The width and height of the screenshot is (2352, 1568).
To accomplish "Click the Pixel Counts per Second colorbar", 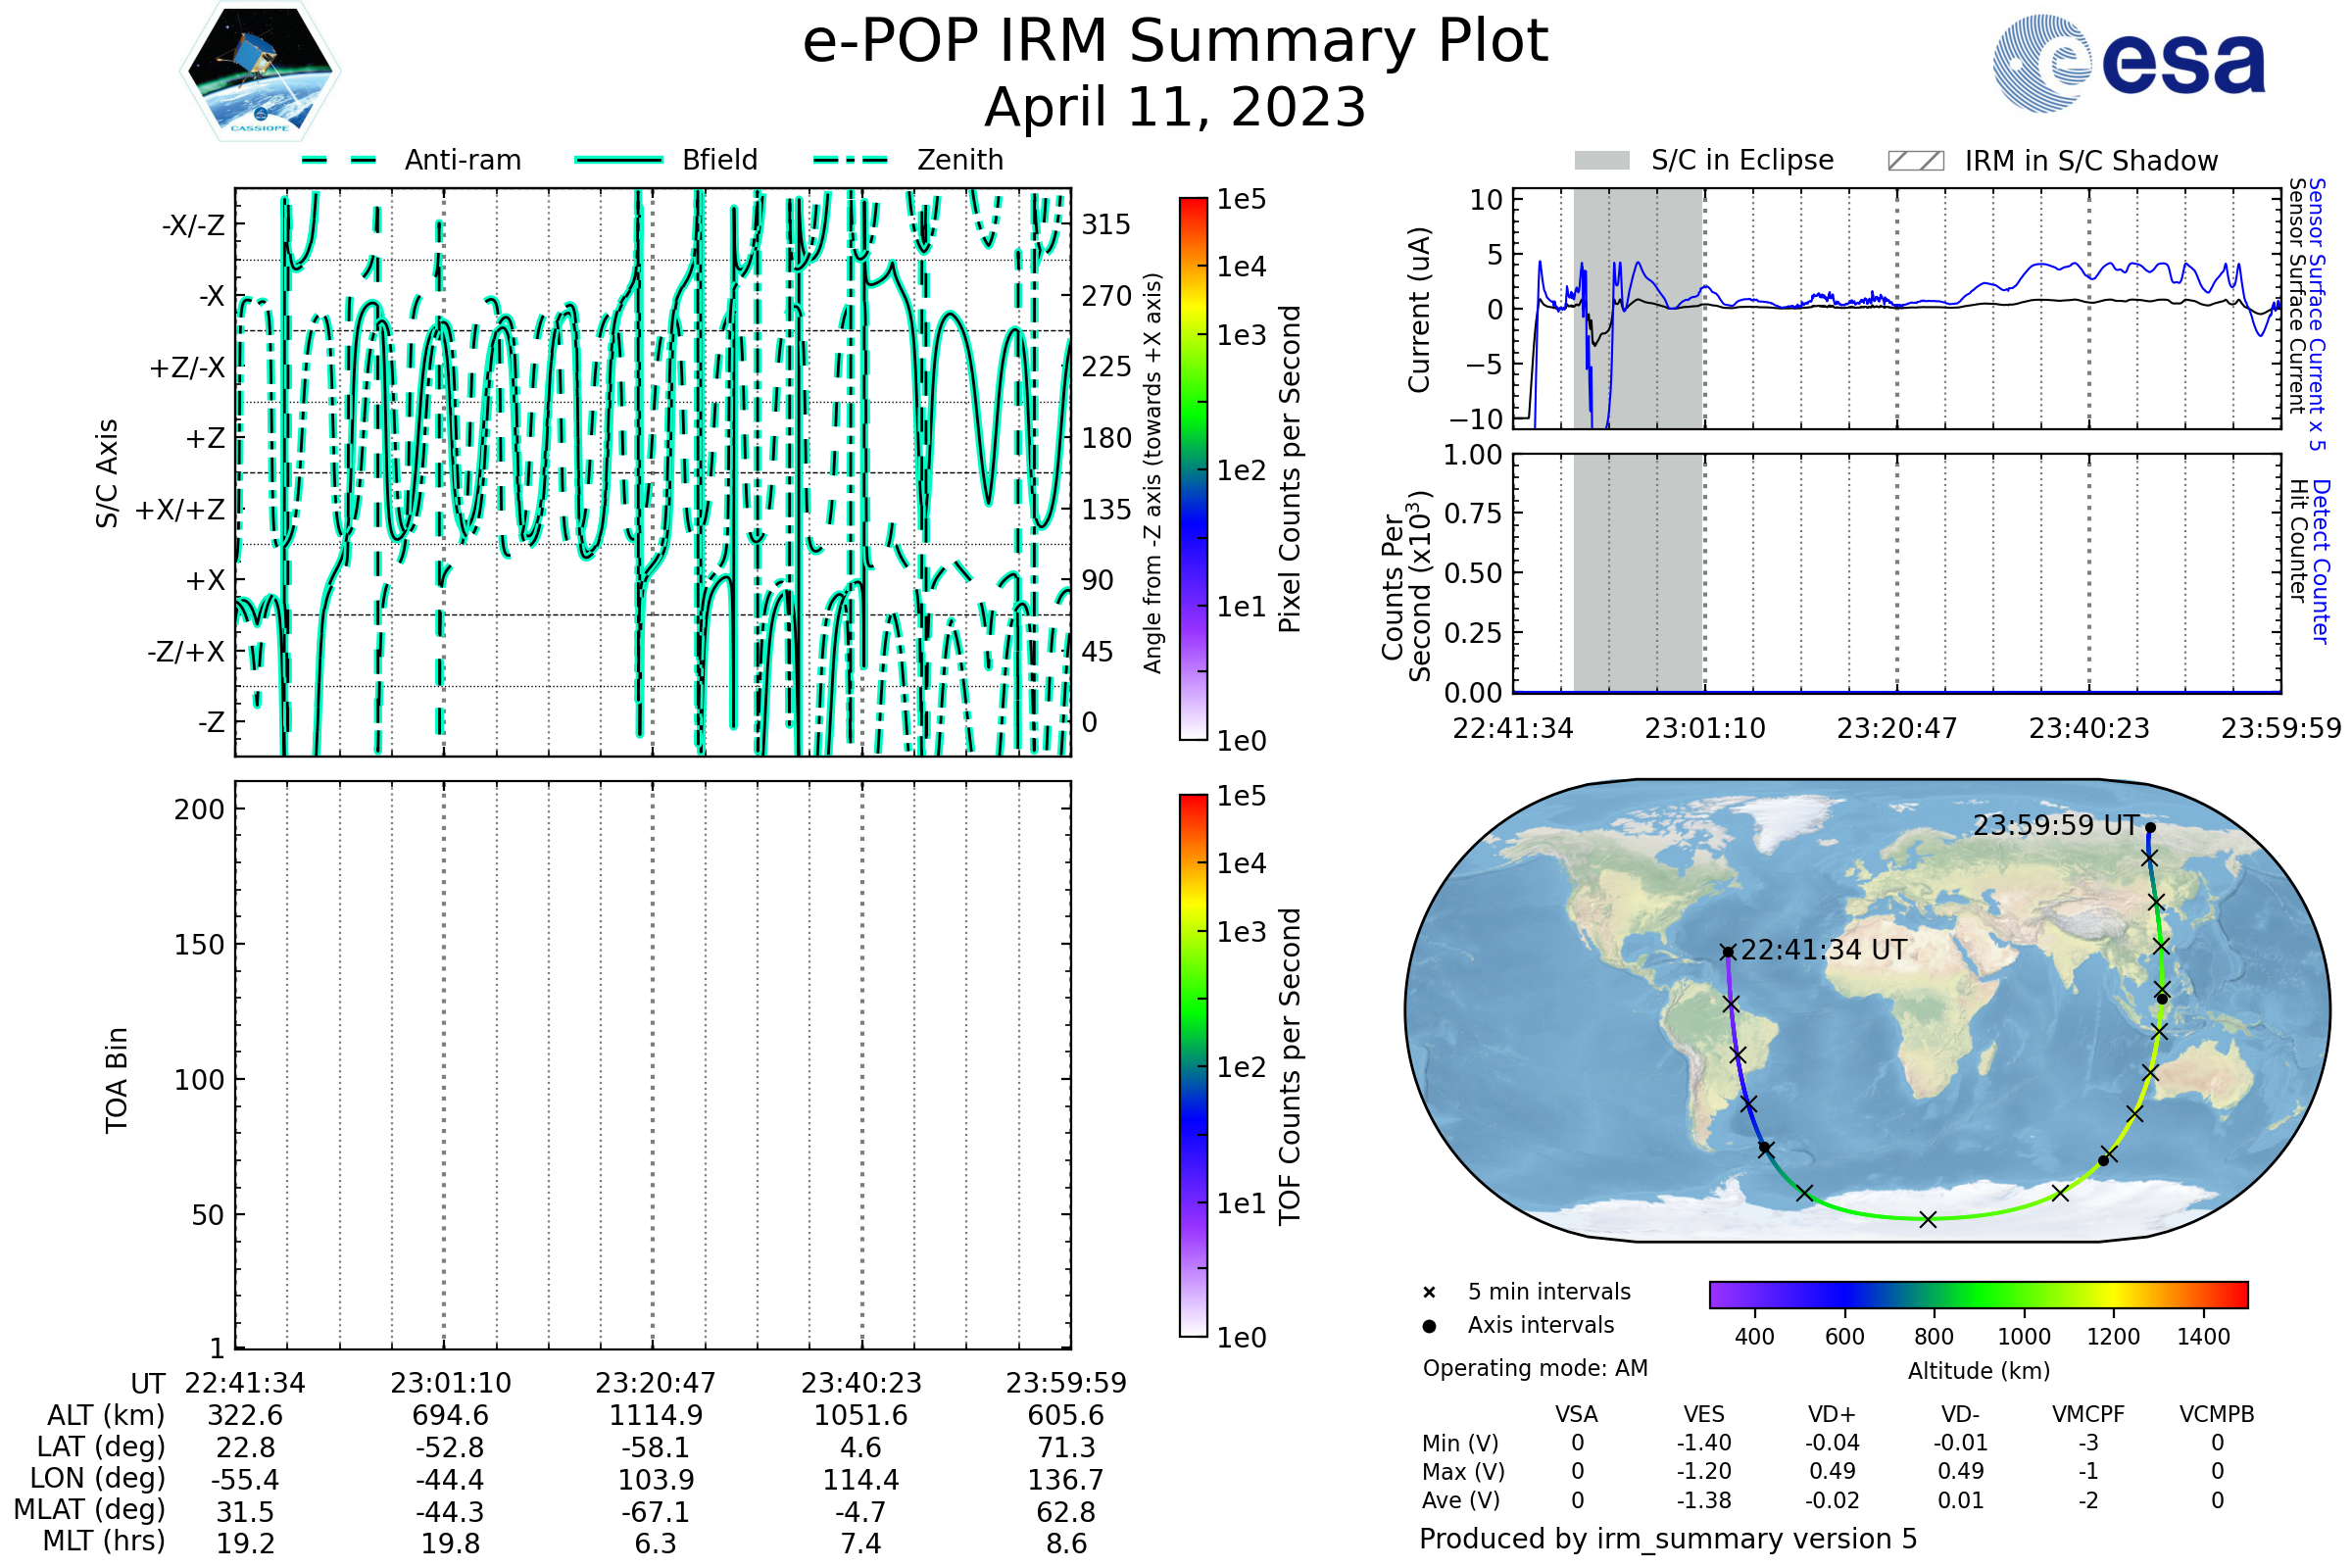I will point(1193,470).
